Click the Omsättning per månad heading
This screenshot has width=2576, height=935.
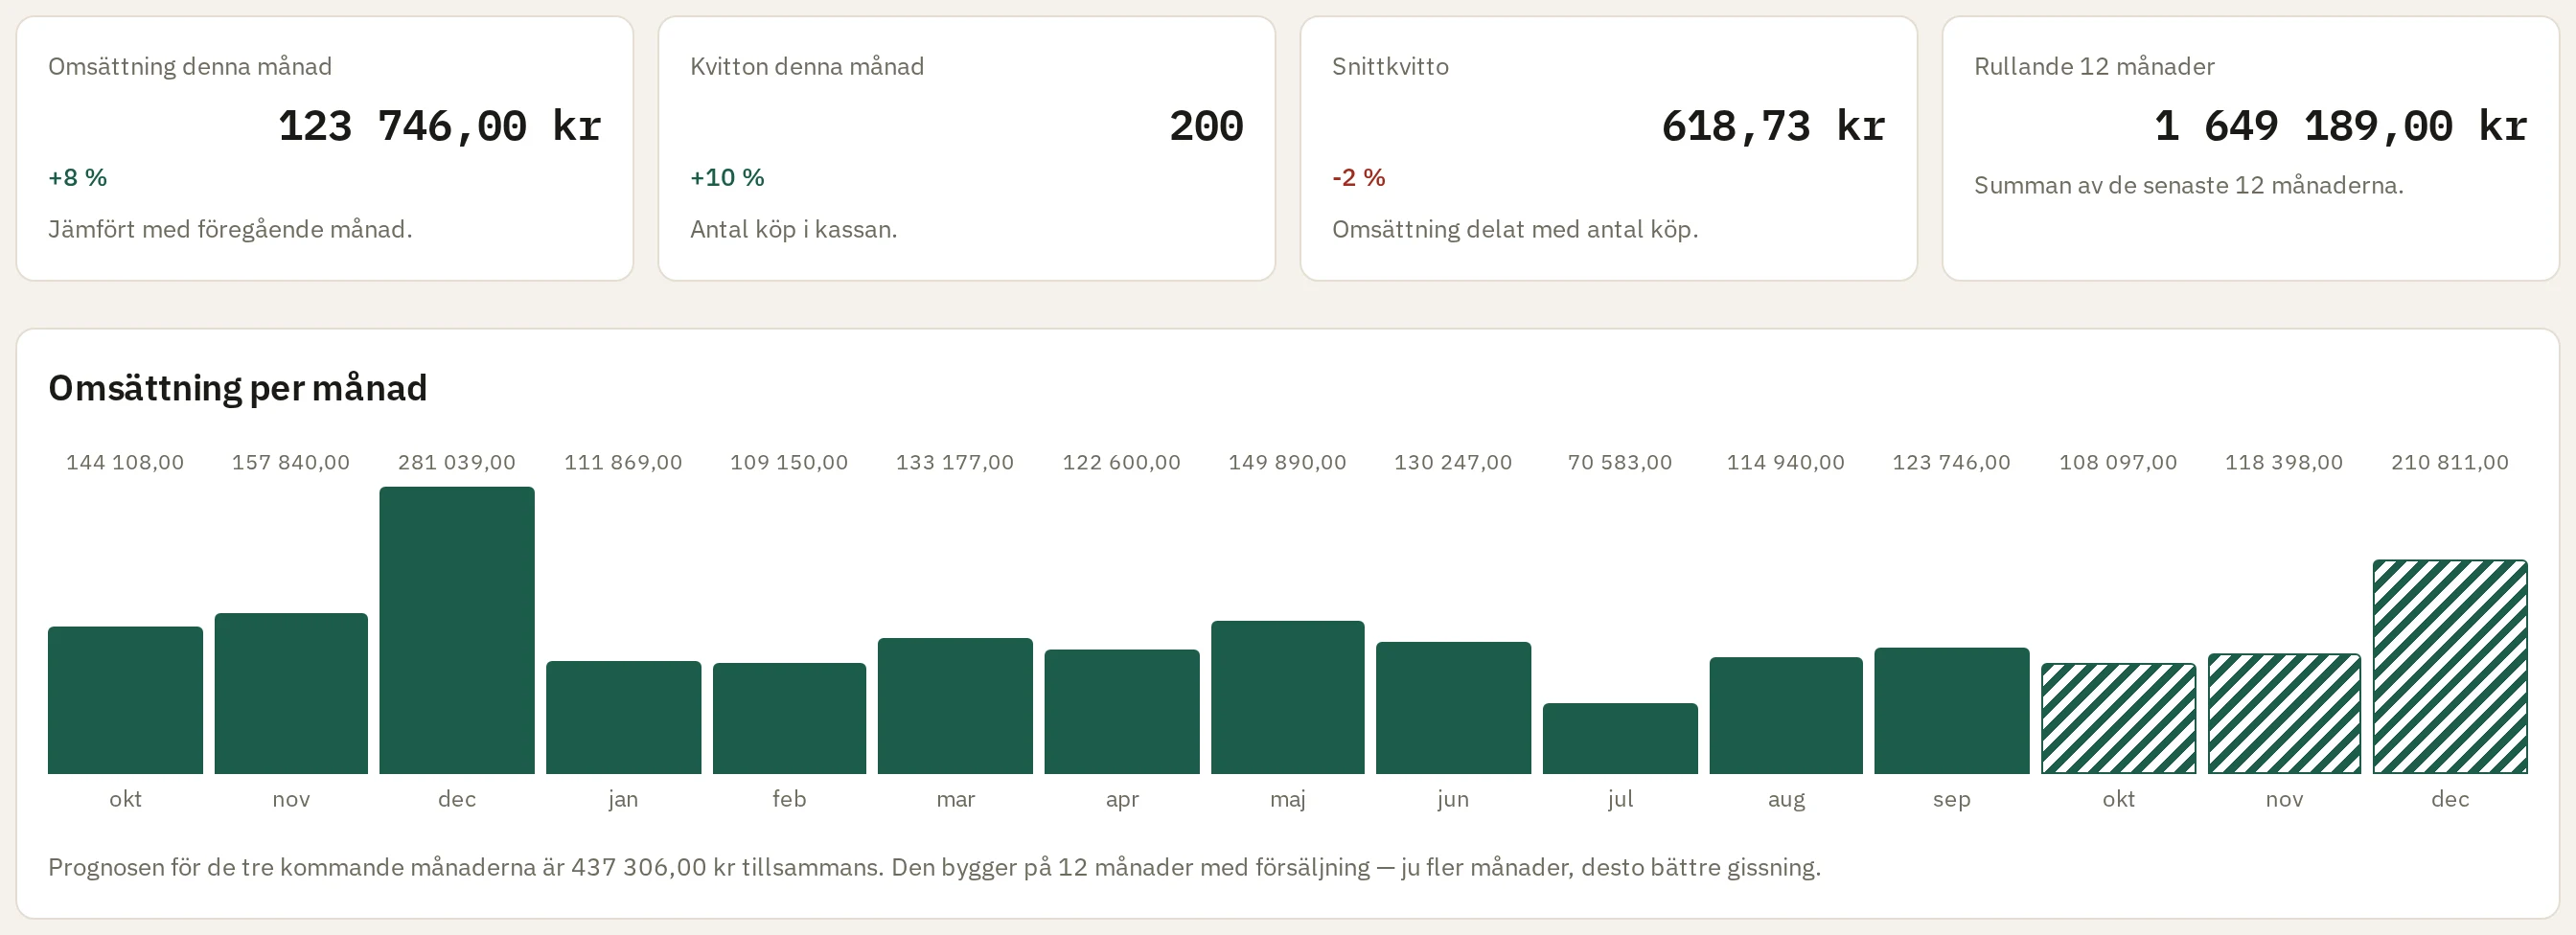click(x=238, y=388)
